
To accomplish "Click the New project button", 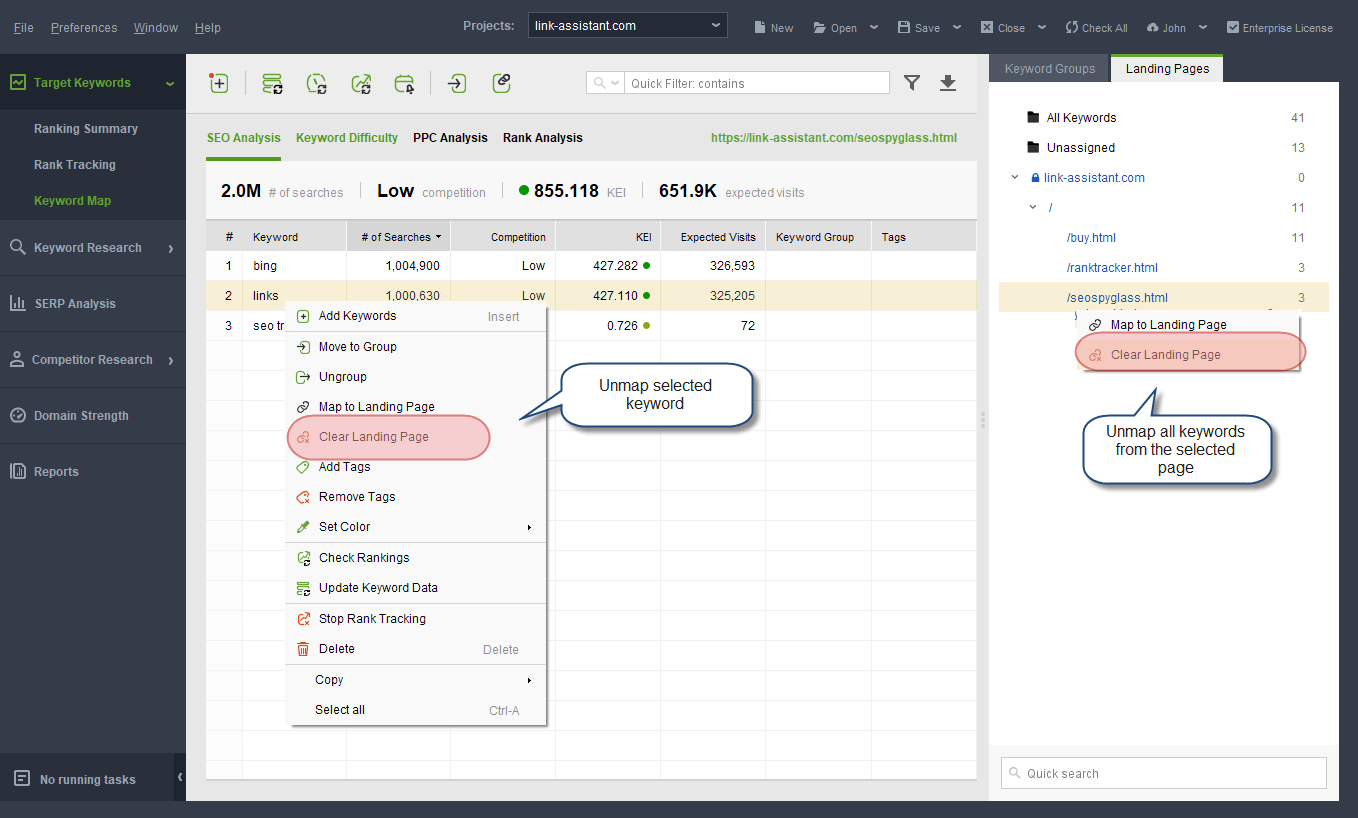I will click(773, 28).
